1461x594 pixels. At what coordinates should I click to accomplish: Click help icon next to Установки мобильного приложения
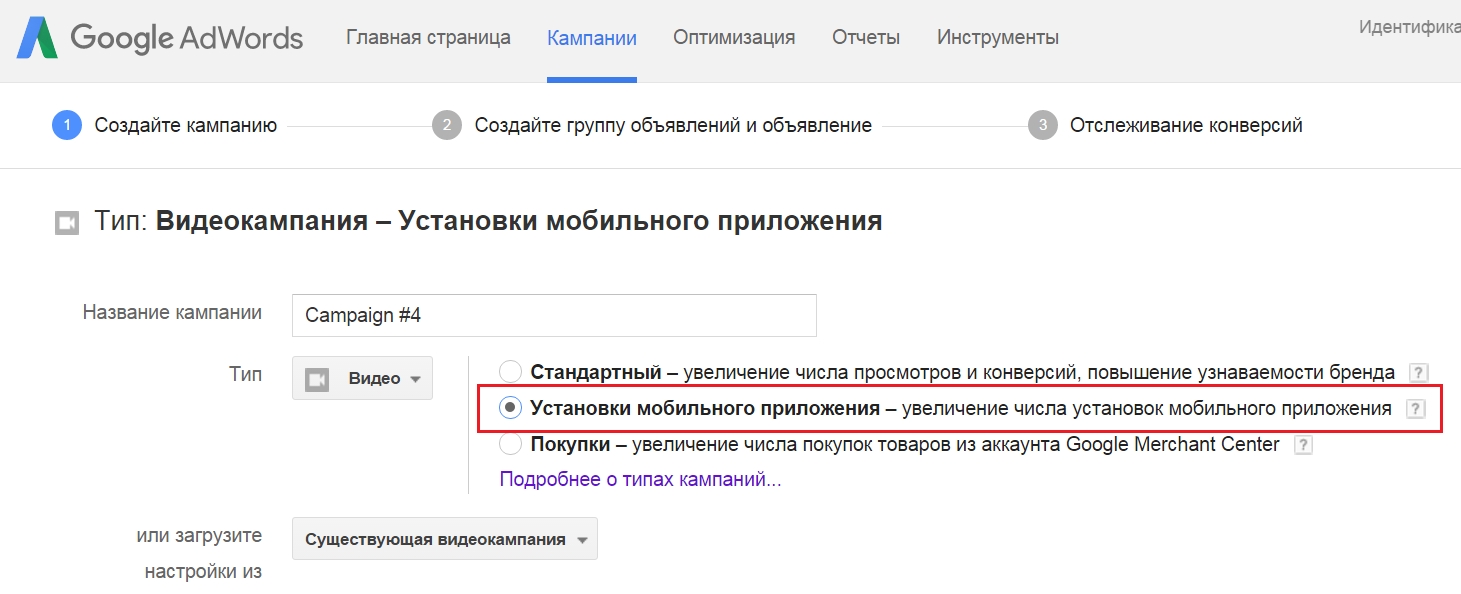(x=1415, y=408)
